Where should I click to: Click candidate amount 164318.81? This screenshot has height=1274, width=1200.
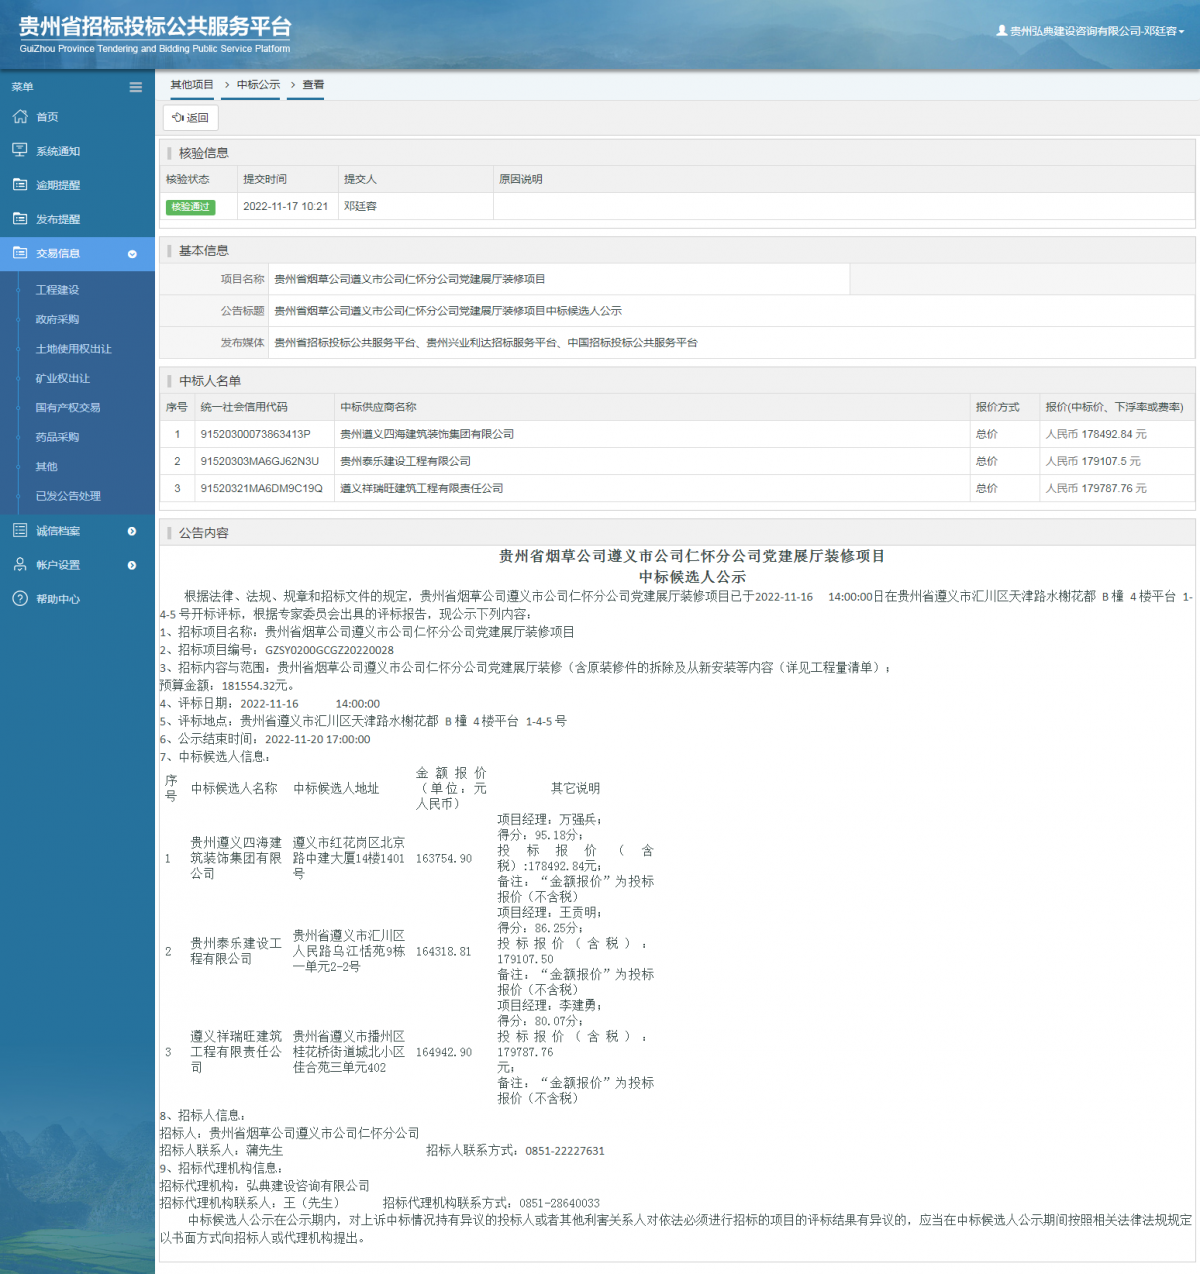point(443,951)
